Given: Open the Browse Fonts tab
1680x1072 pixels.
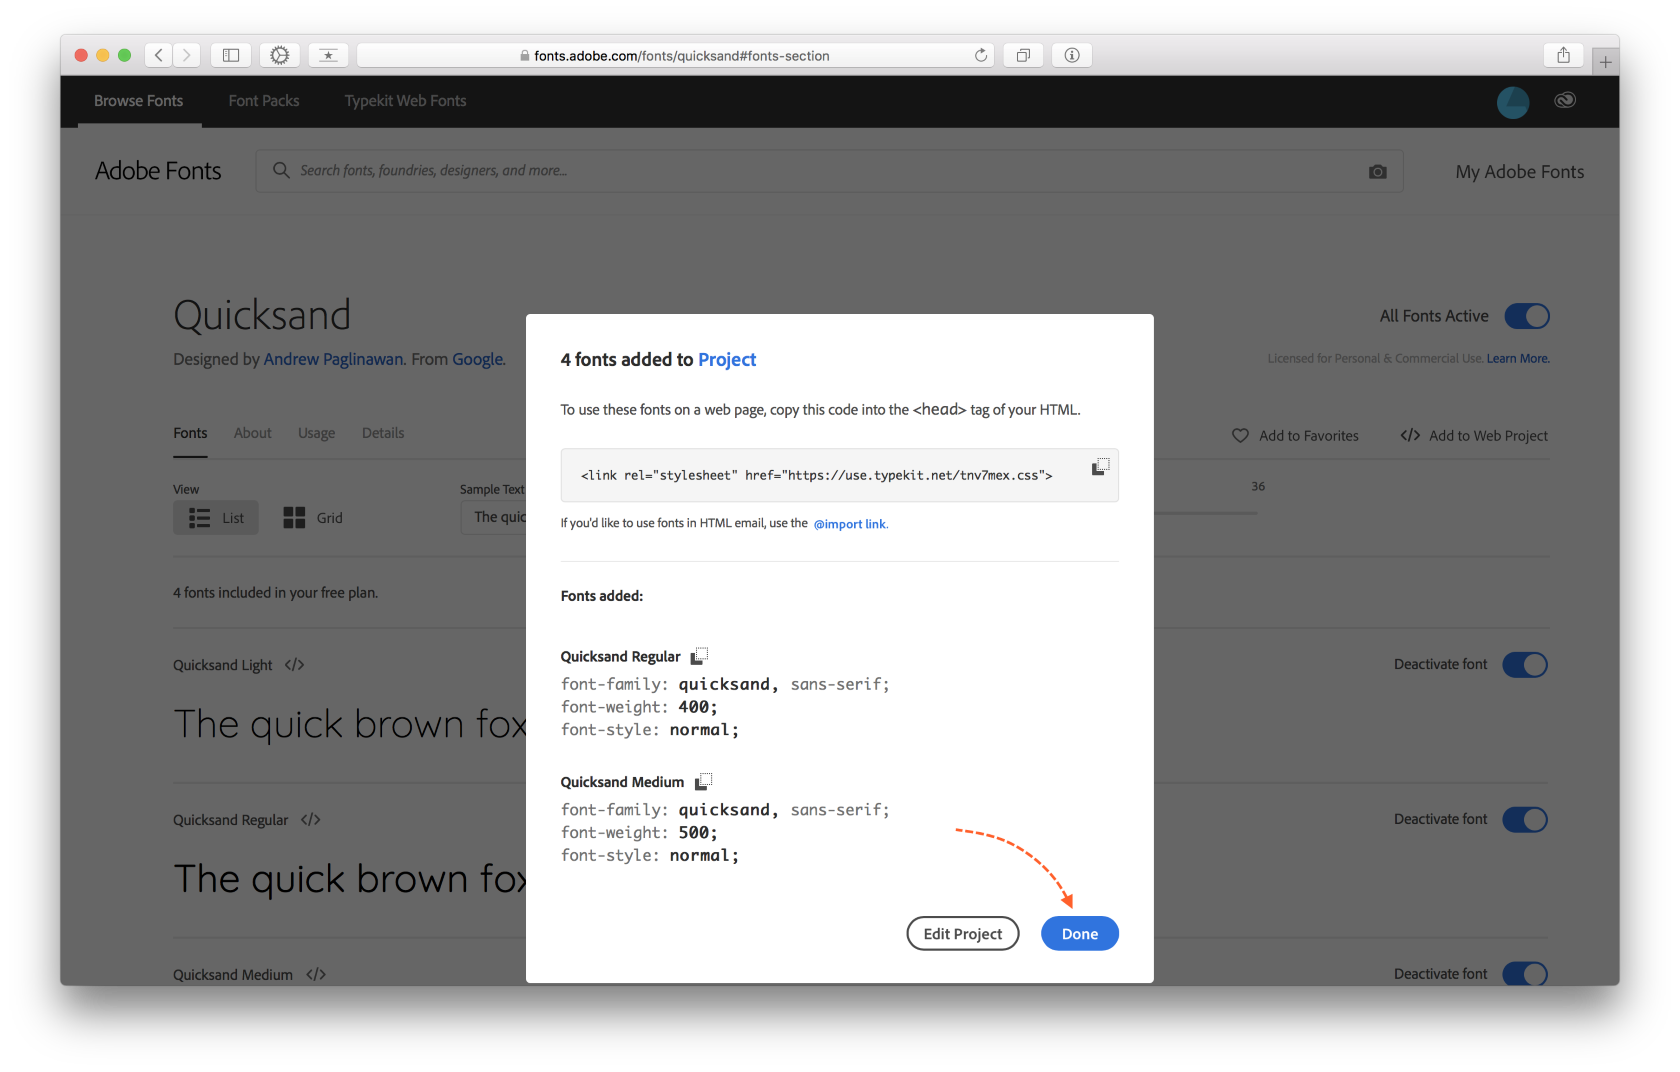Looking at the screenshot, I should (x=139, y=101).
